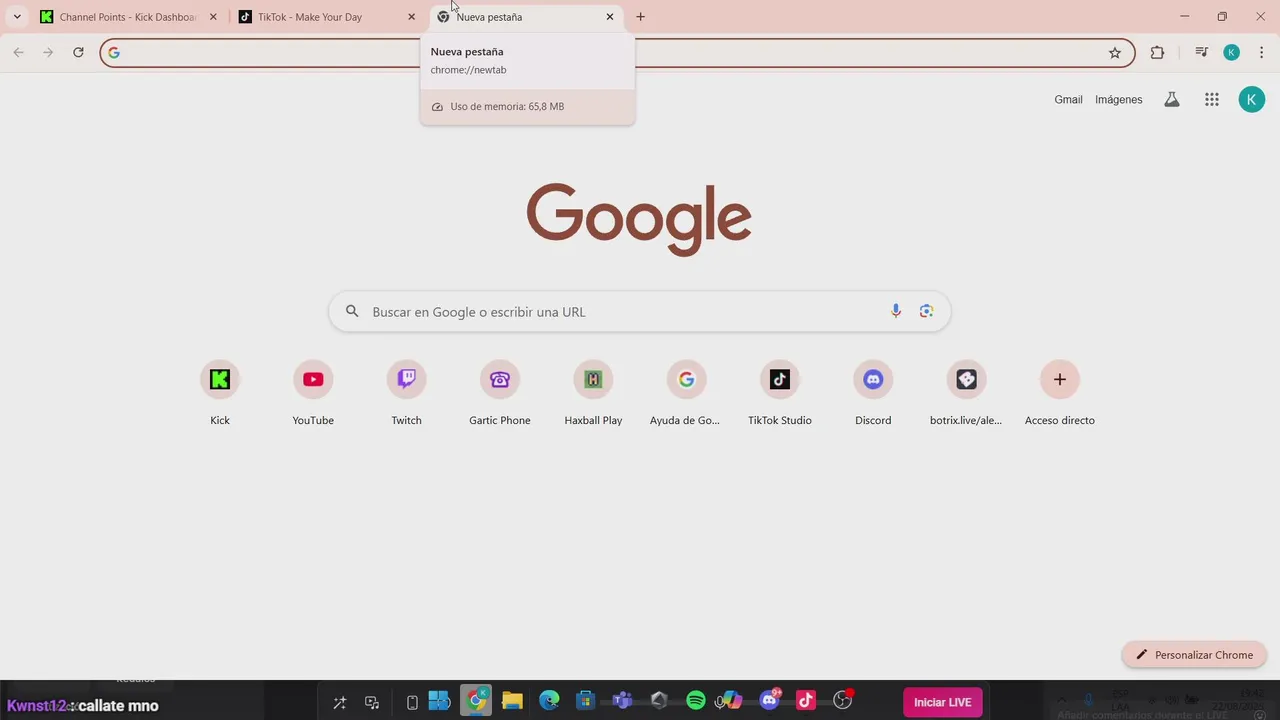
Task: Open the Extensions puzzle icon
Action: [1157, 53]
